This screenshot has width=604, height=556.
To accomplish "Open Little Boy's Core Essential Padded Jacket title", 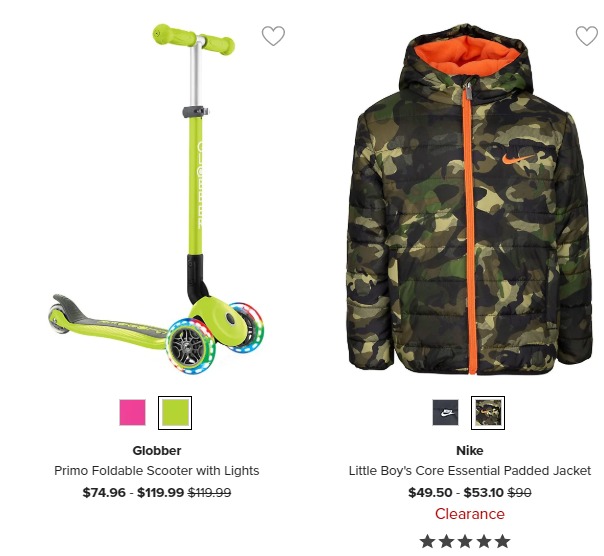I will 470,471.
